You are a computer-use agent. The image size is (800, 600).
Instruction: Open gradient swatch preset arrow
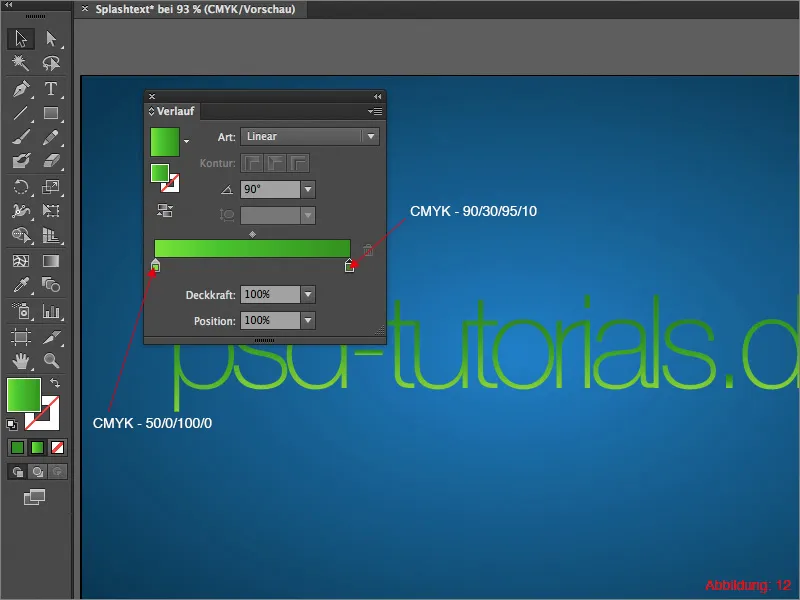[186, 141]
